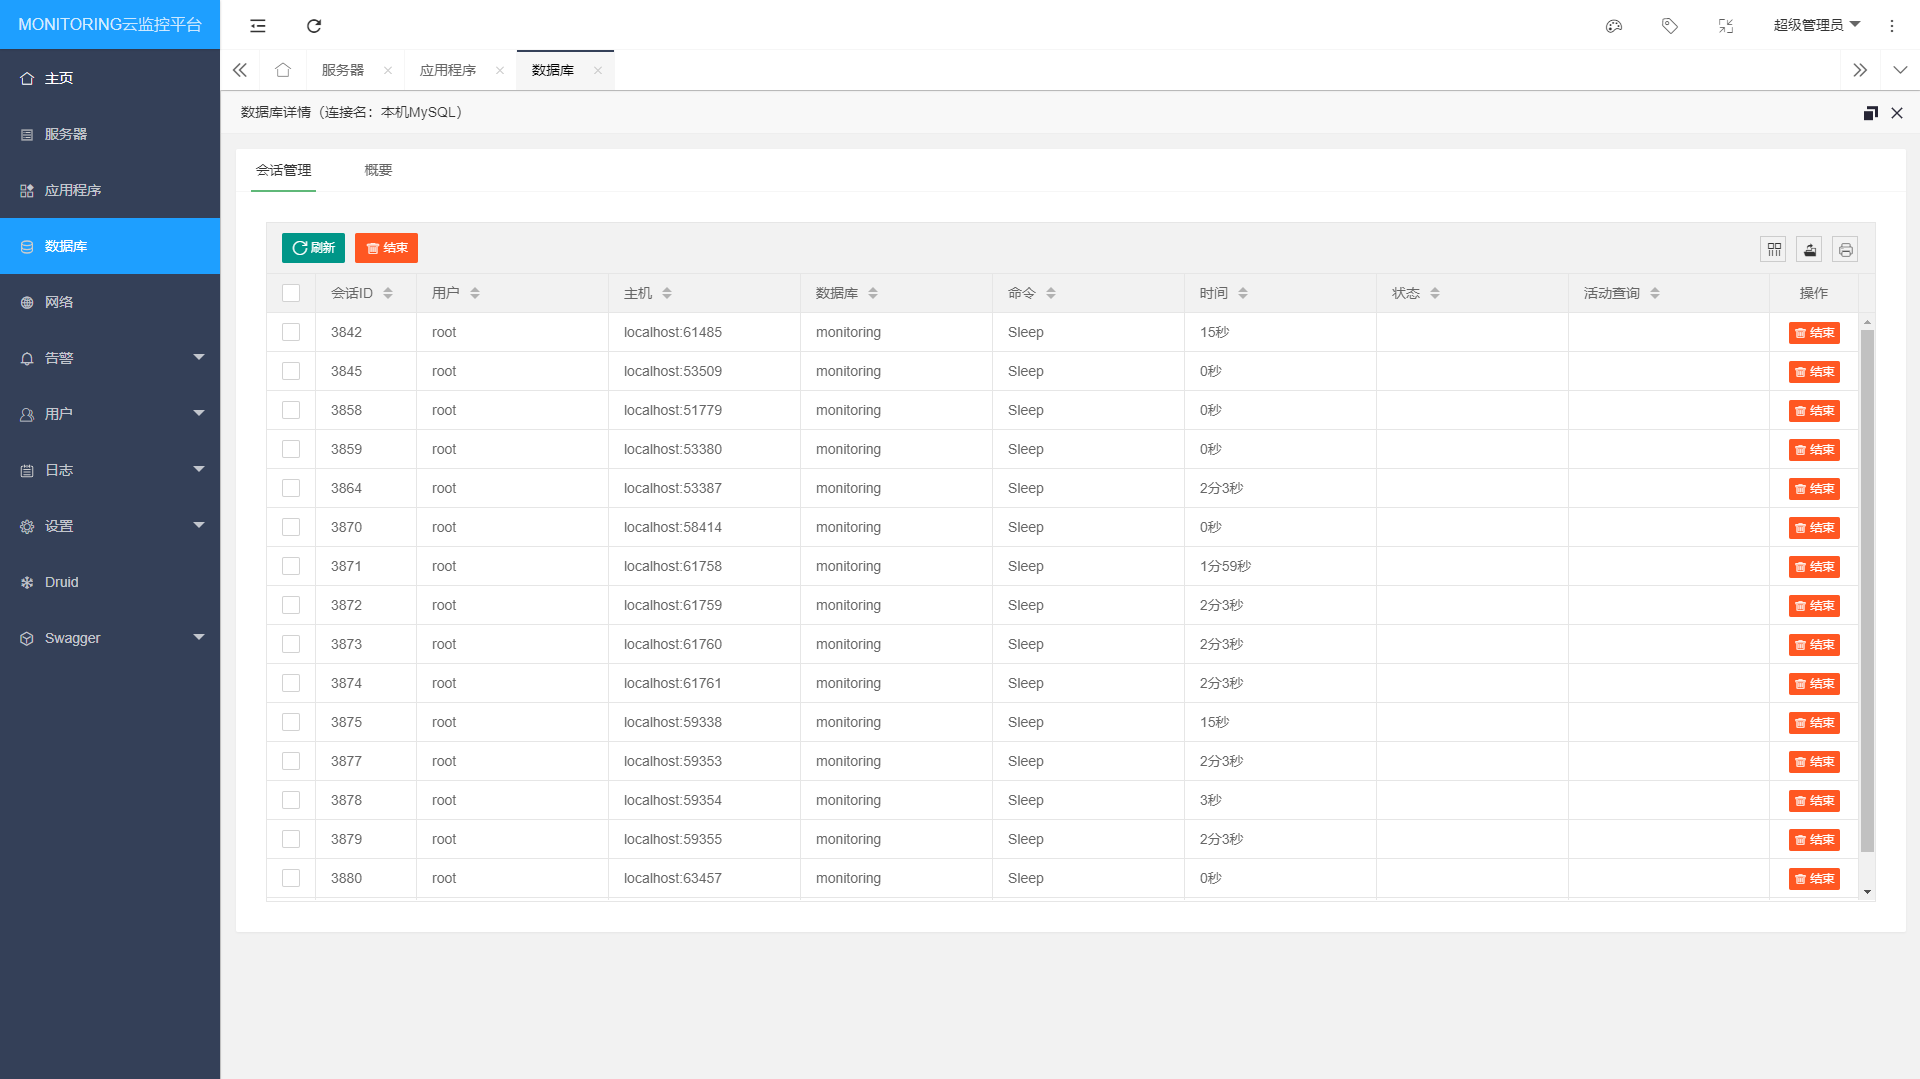Tick the row checkbox of session 3875

coord(291,721)
